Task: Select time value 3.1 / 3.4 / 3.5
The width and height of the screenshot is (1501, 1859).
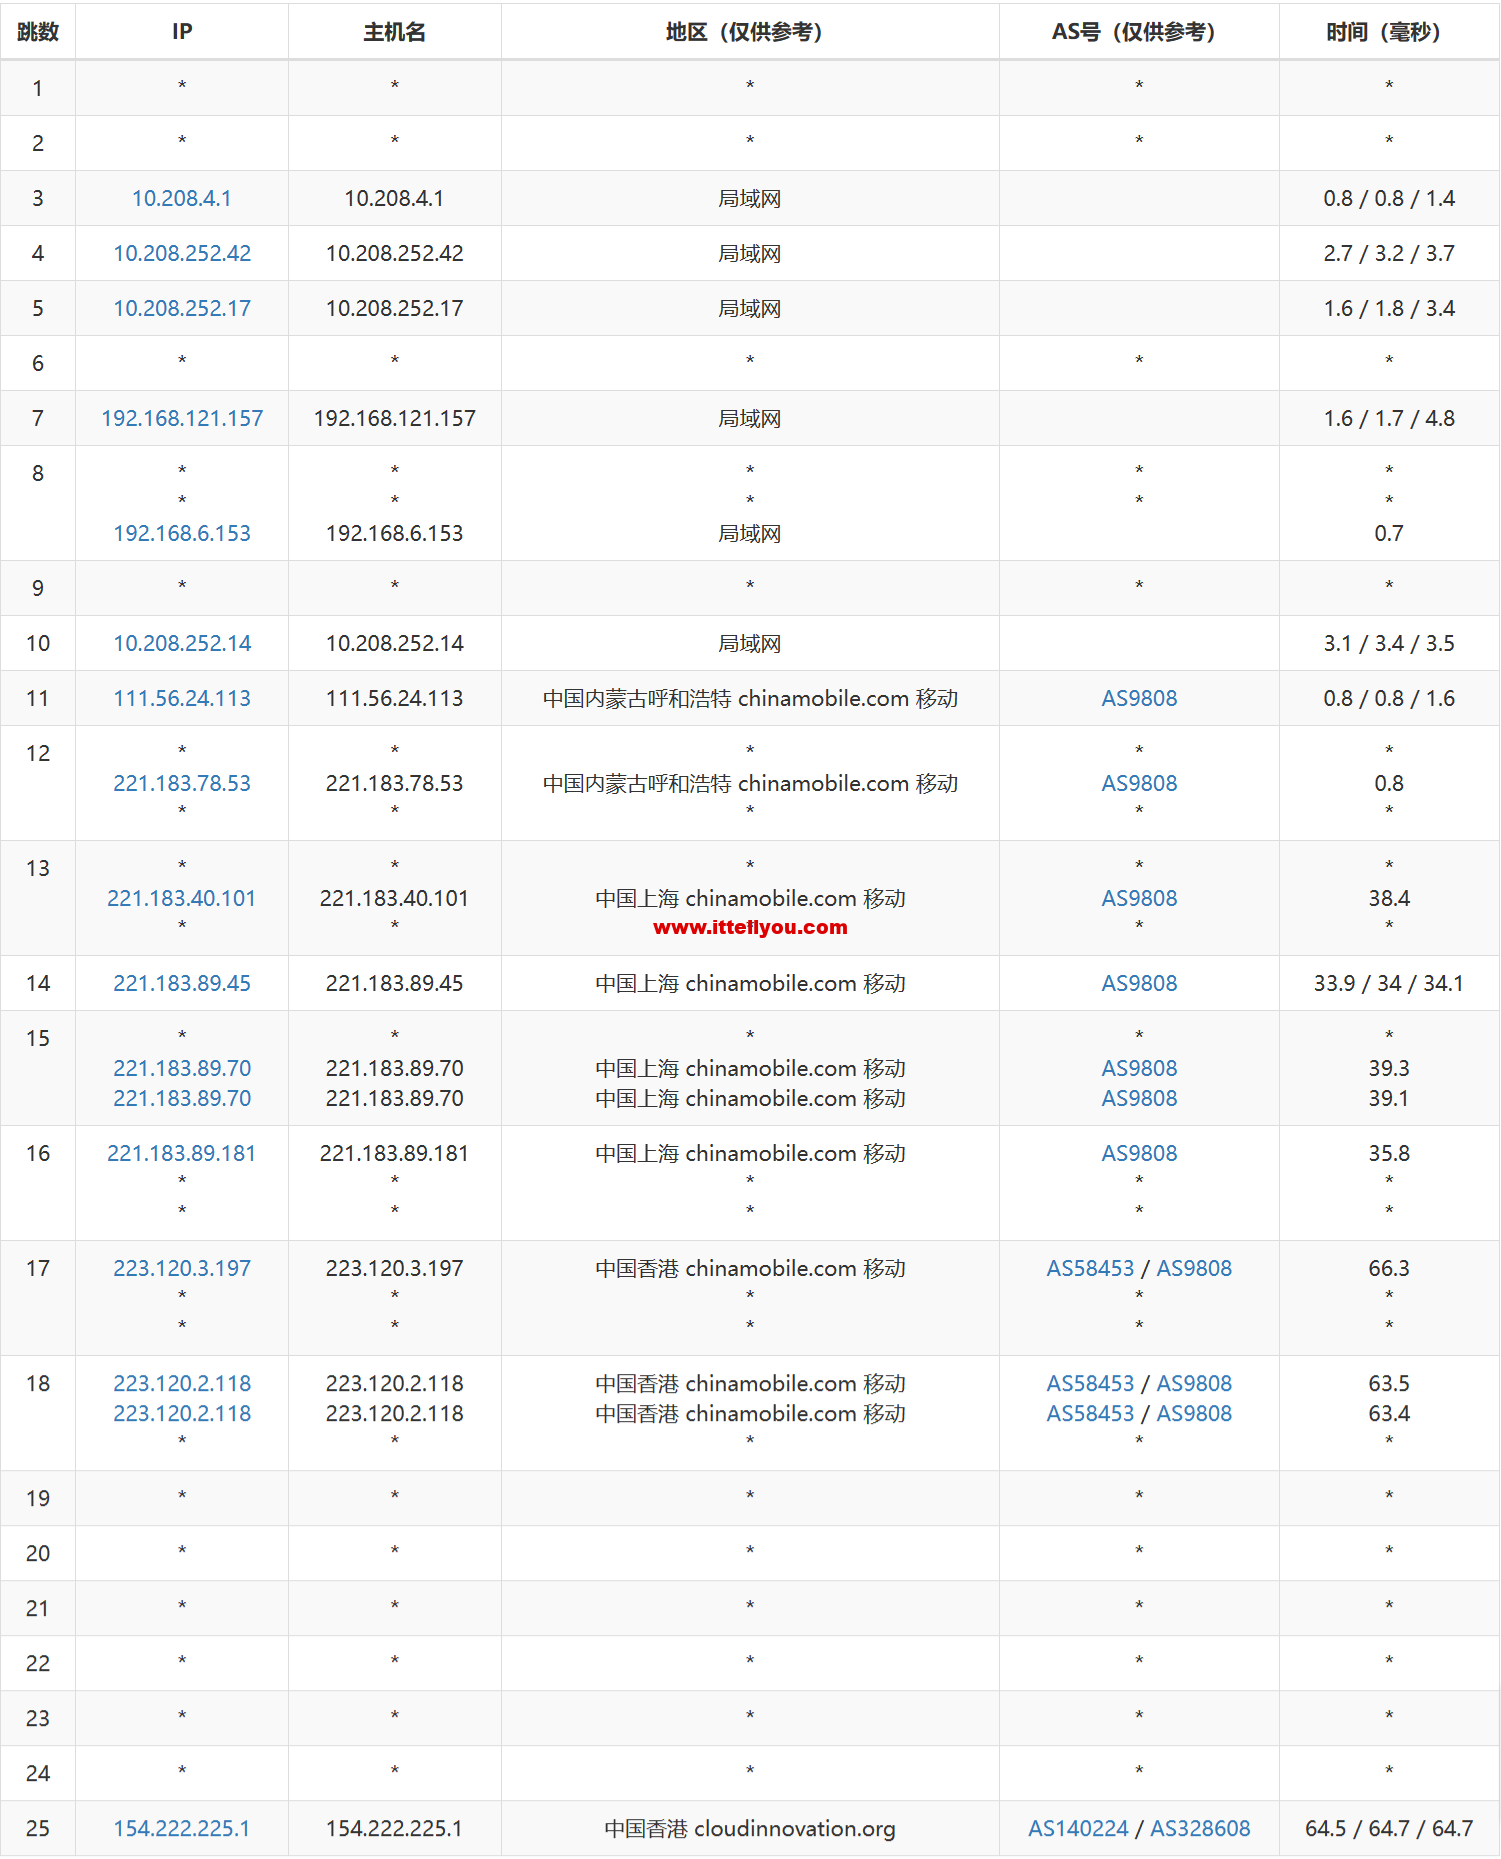Action: (x=1389, y=643)
